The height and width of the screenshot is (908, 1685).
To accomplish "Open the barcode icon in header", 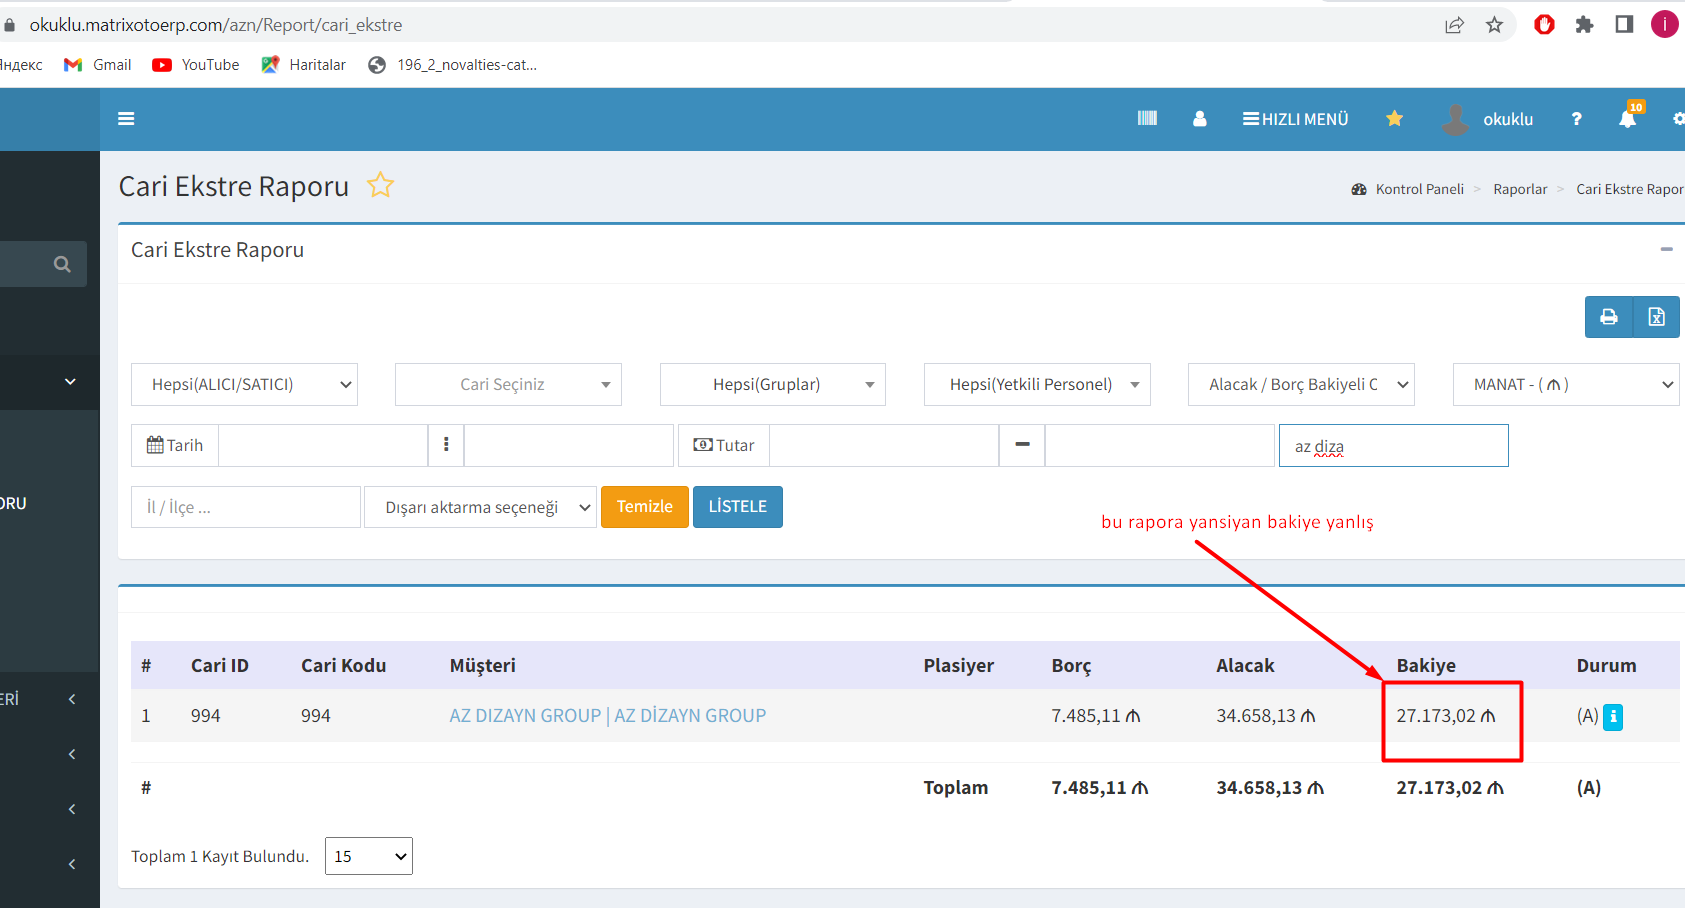I will pos(1147,119).
